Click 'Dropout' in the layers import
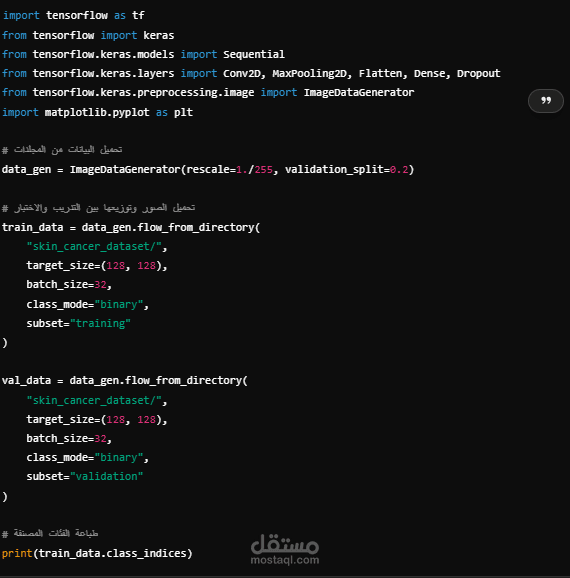 click(x=479, y=74)
